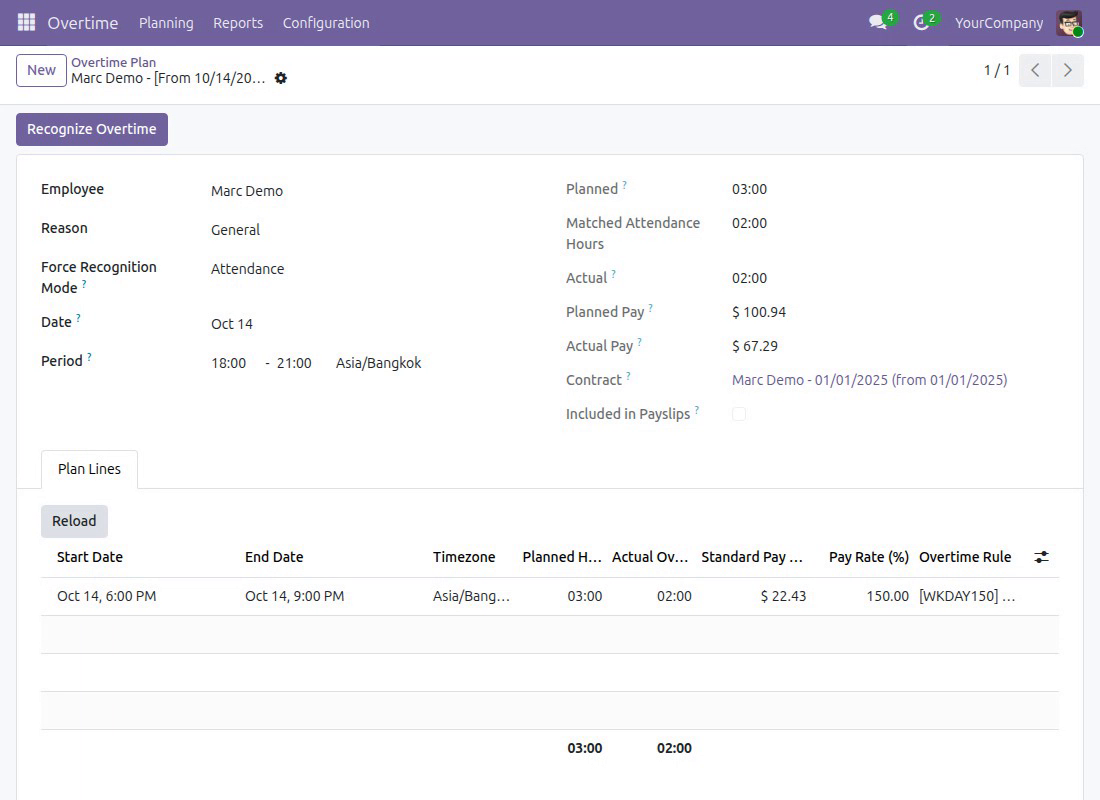1100x800 pixels.
Task: Open the Reports menu
Action: [x=238, y=22]
